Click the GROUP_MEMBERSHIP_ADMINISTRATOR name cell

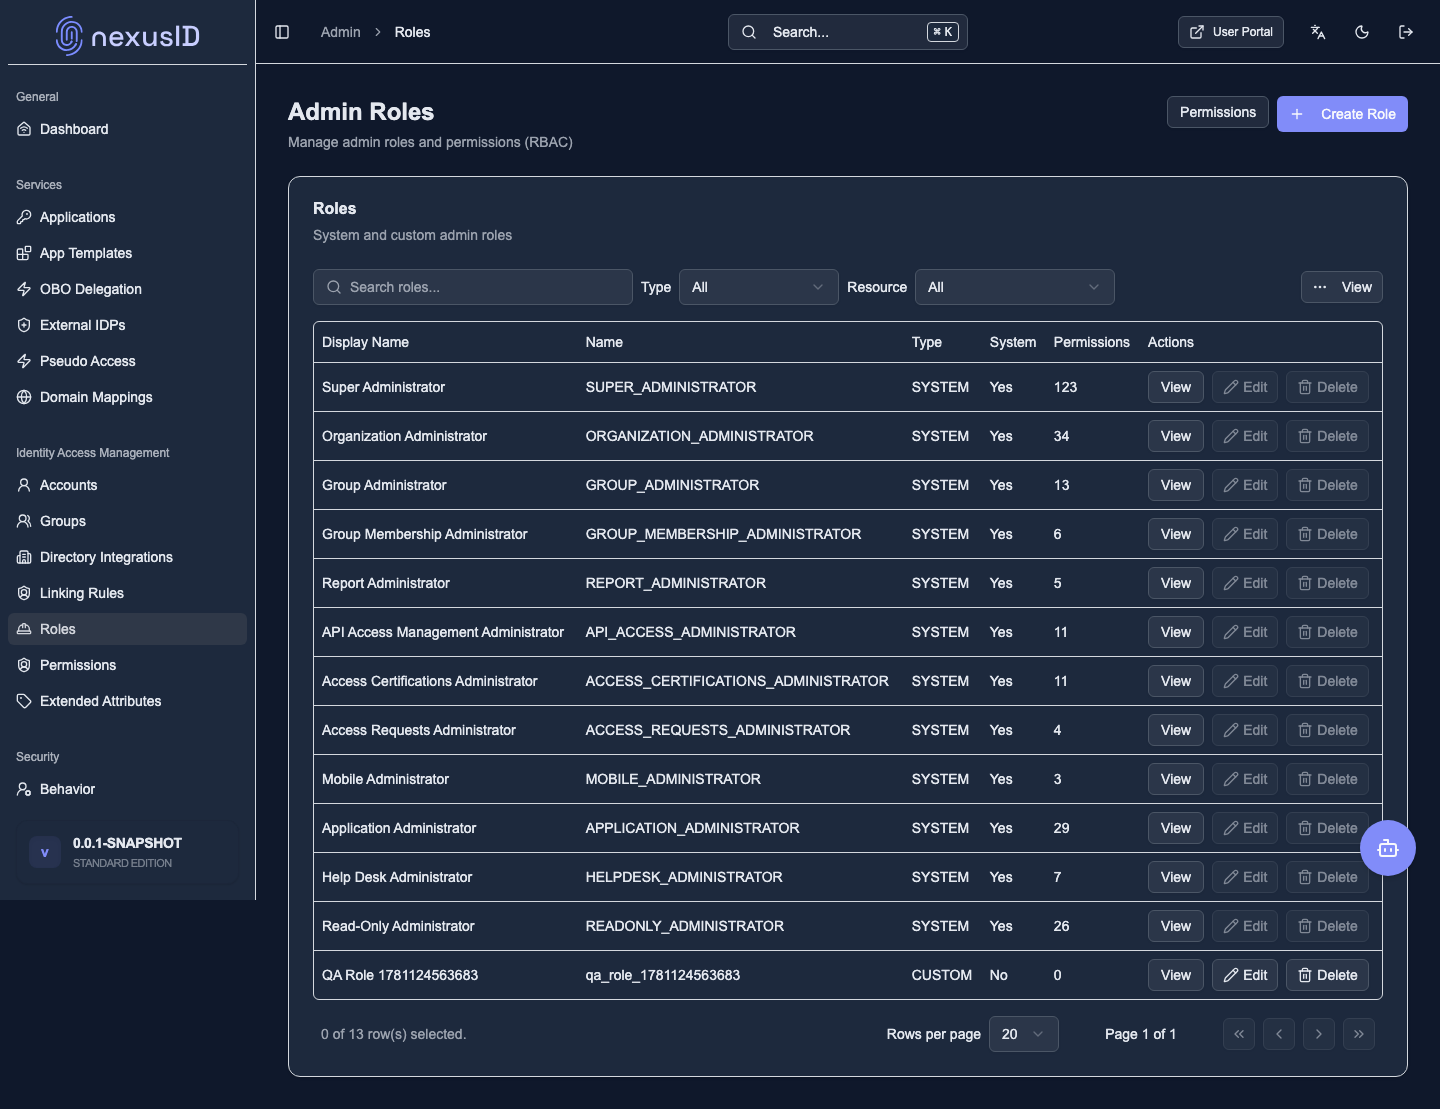pos(723,534)
